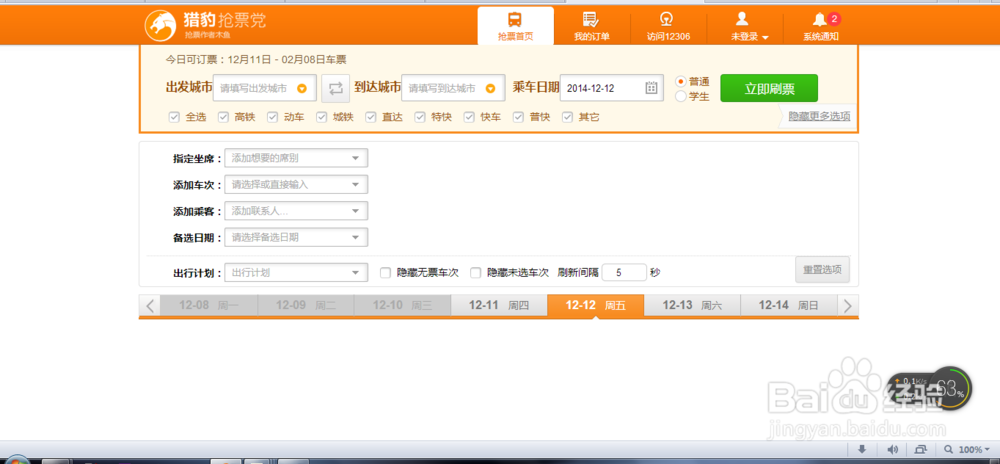Toggle the 快车 checkbox

469,117
